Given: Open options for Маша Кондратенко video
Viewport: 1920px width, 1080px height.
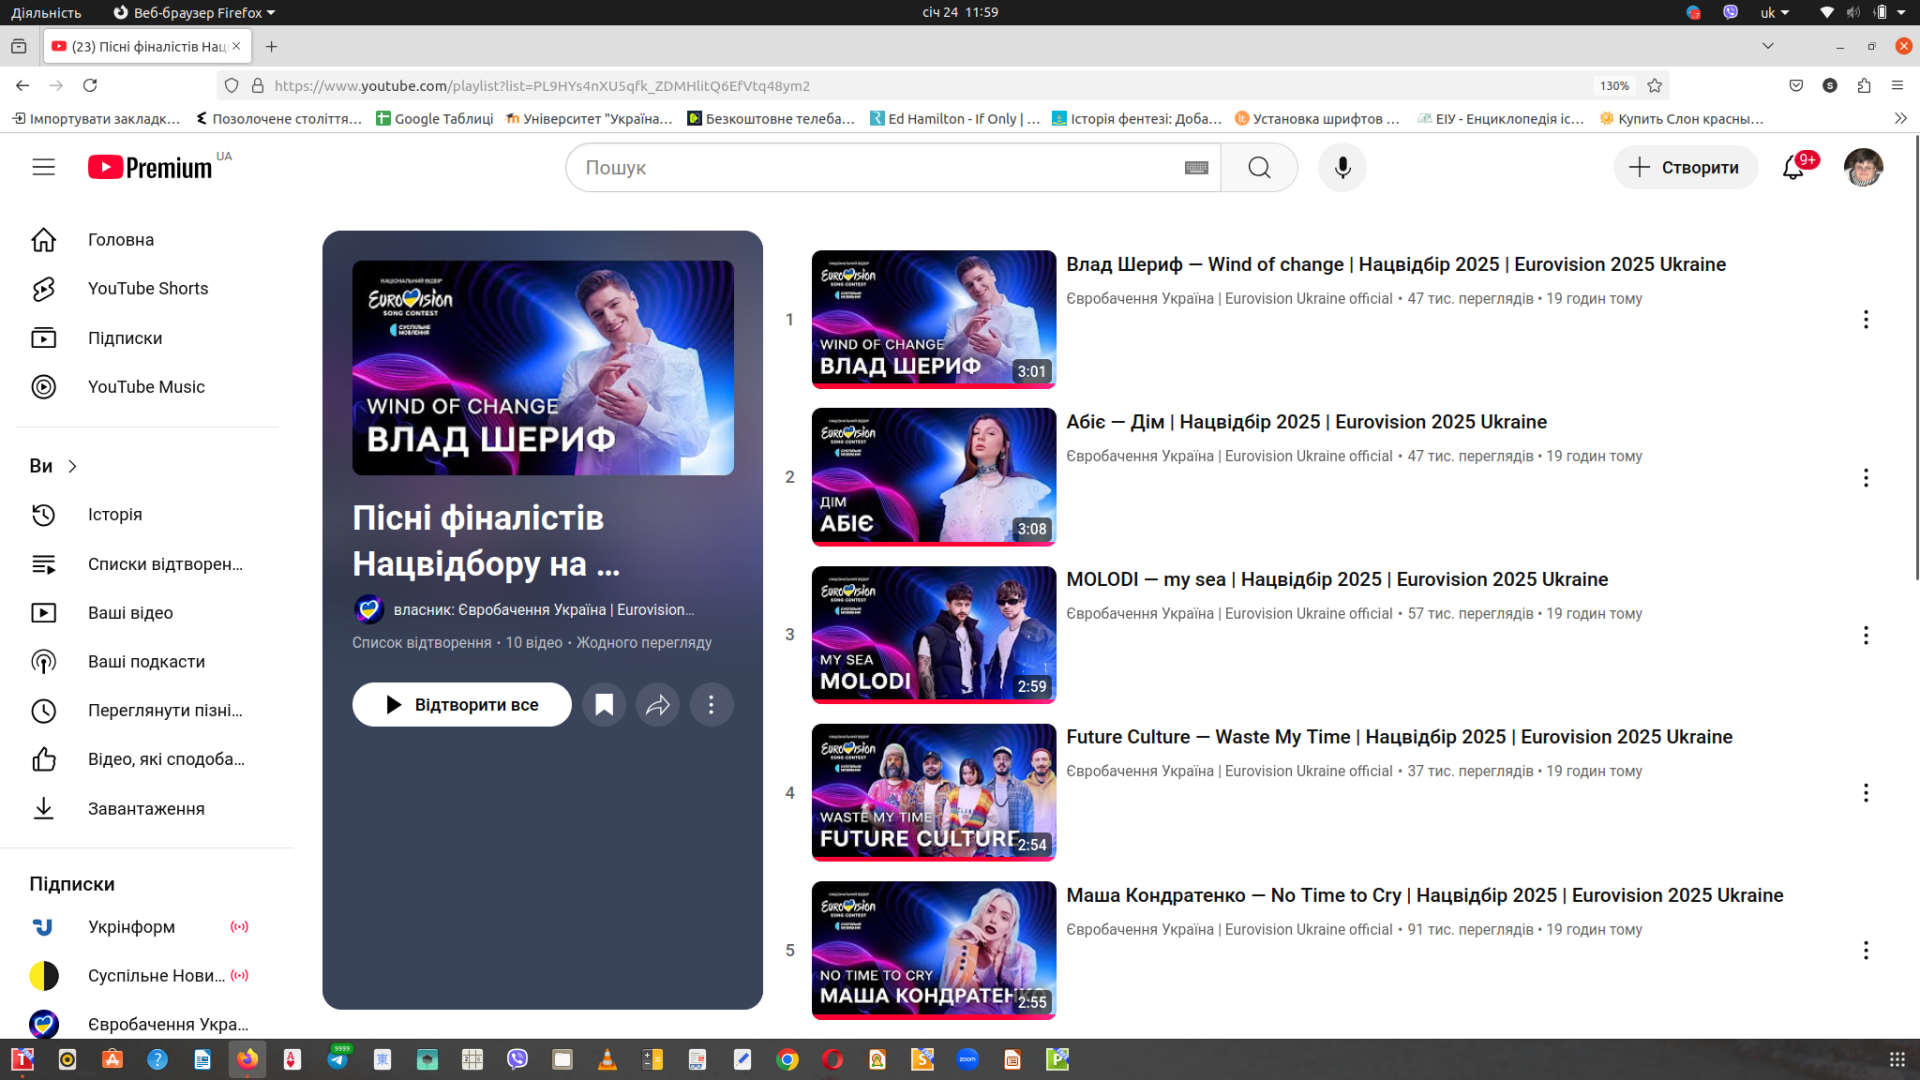Looking at the screenshot, I should pos(1866,951).
